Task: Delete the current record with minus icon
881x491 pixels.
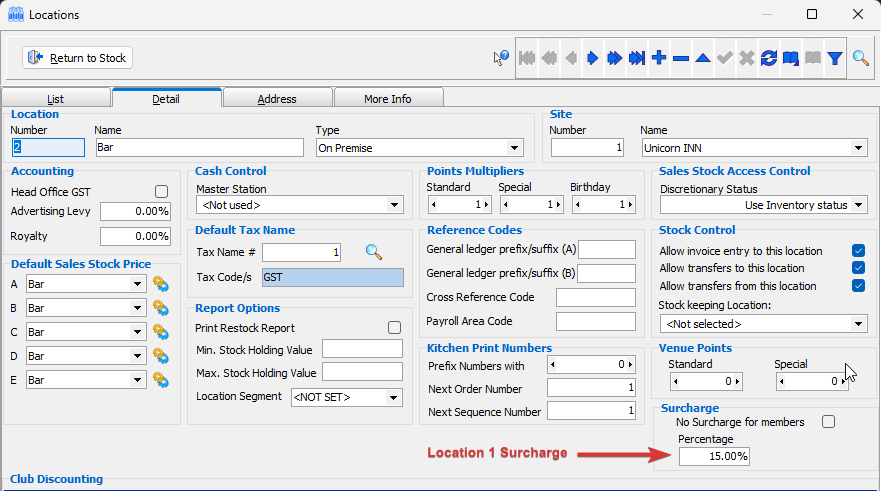Action: pos(681,58)
